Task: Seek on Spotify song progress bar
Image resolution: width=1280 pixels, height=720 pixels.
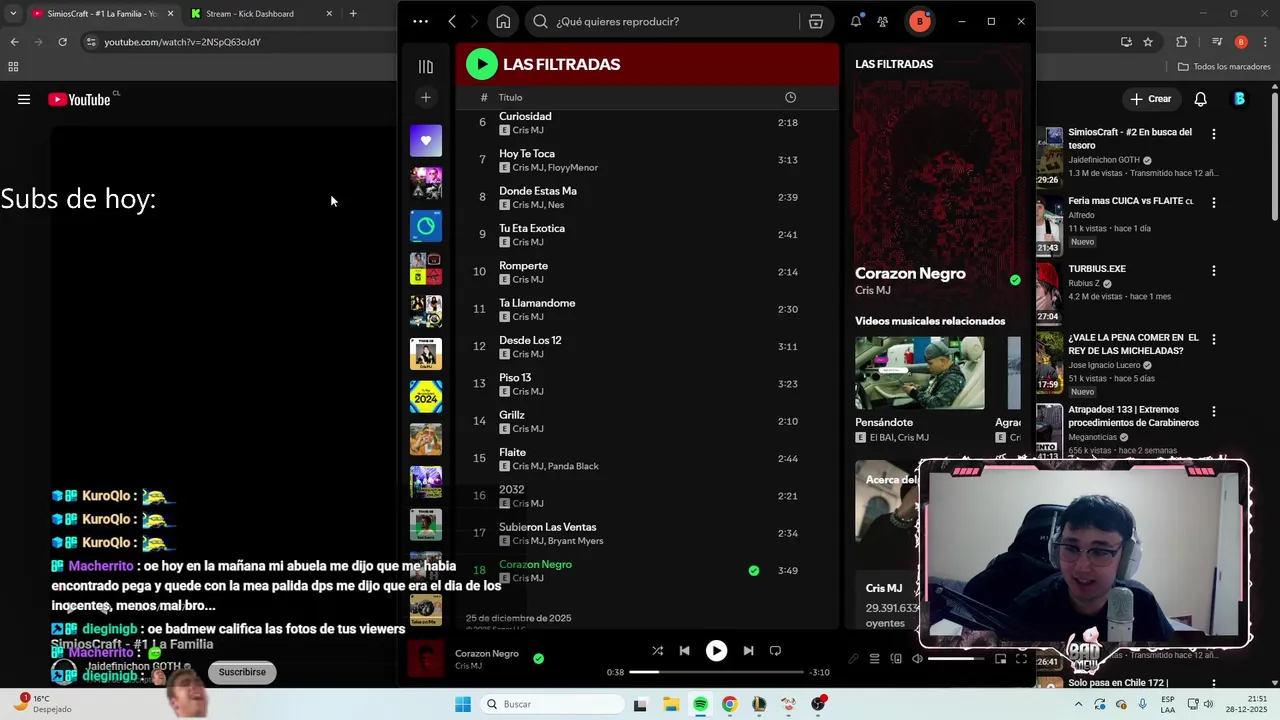Action: pos(716,672)
